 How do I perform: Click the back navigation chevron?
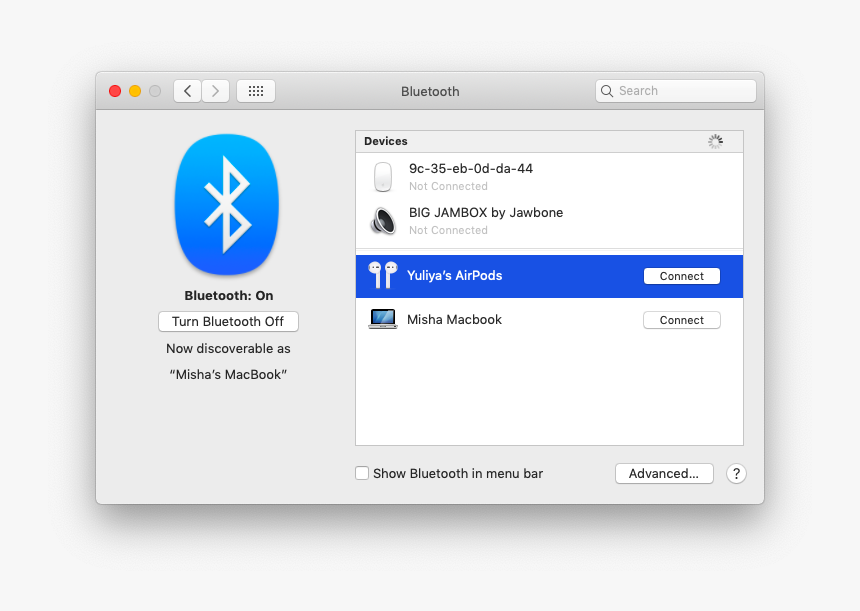tap(187, 90)
